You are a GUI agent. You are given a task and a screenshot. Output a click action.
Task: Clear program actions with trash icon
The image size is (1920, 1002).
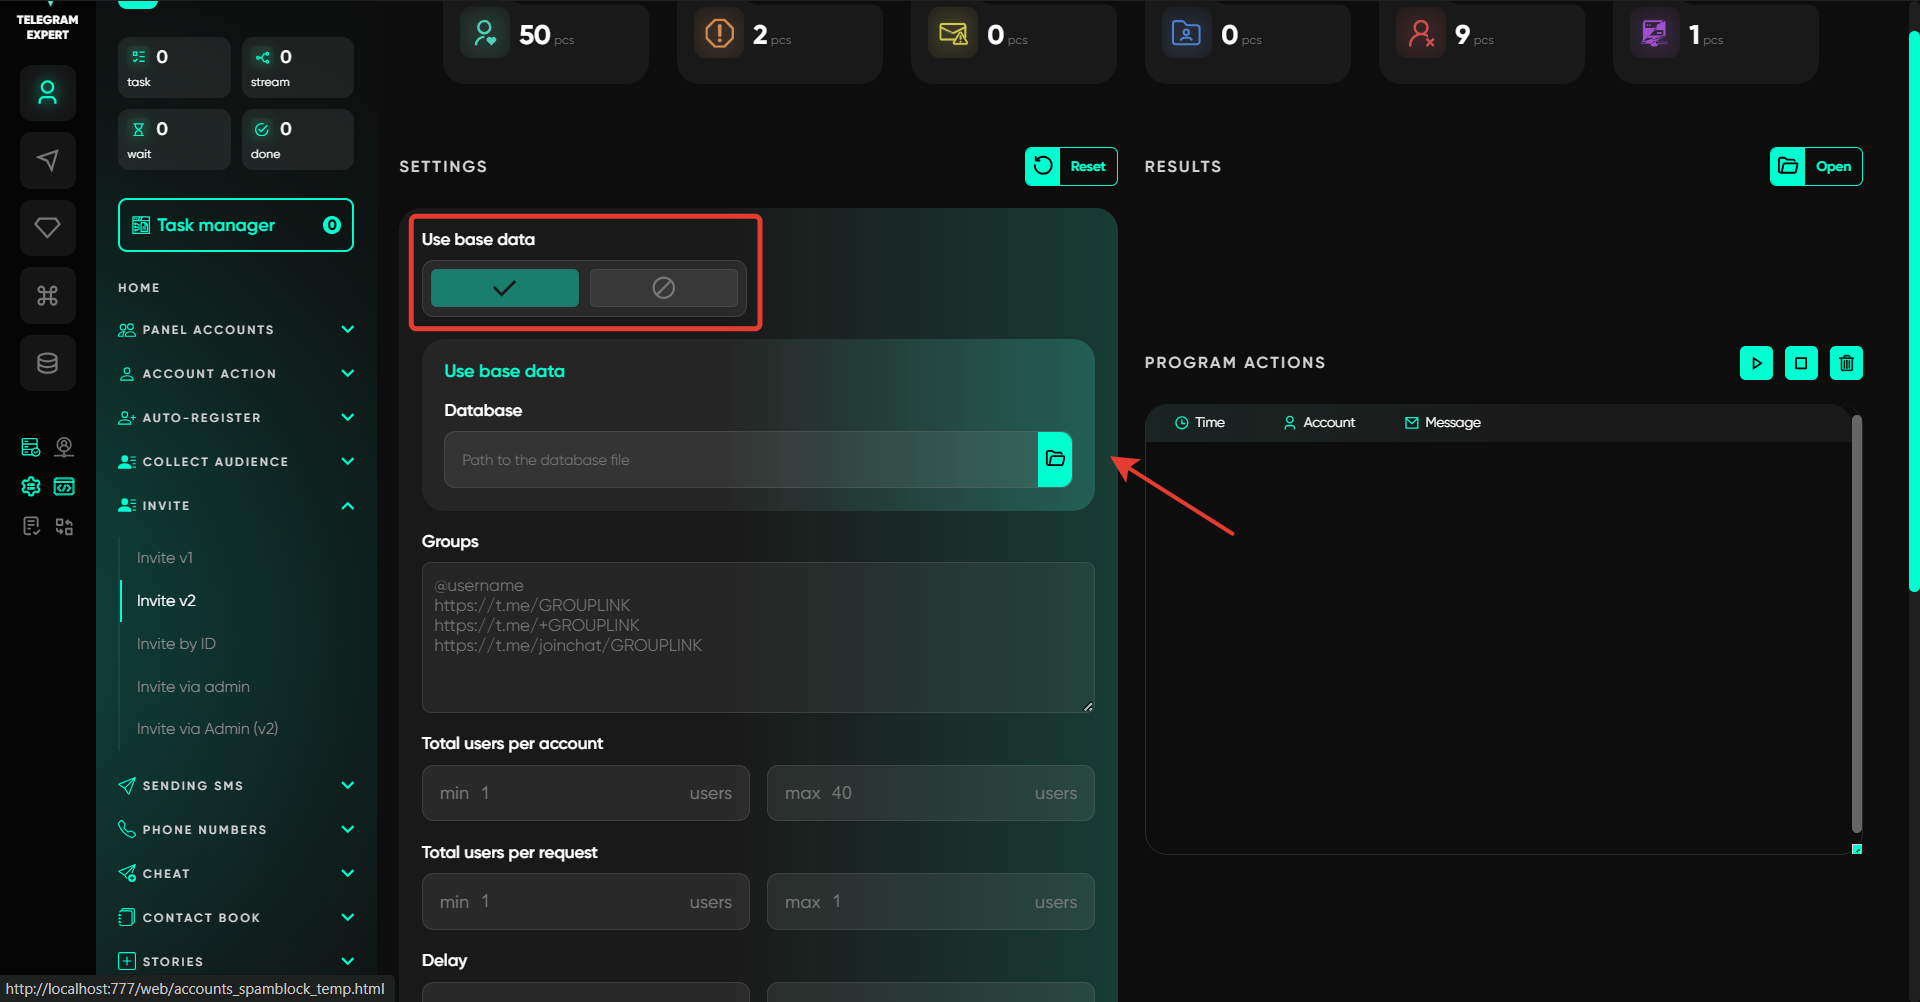(x=1846, y=363)
